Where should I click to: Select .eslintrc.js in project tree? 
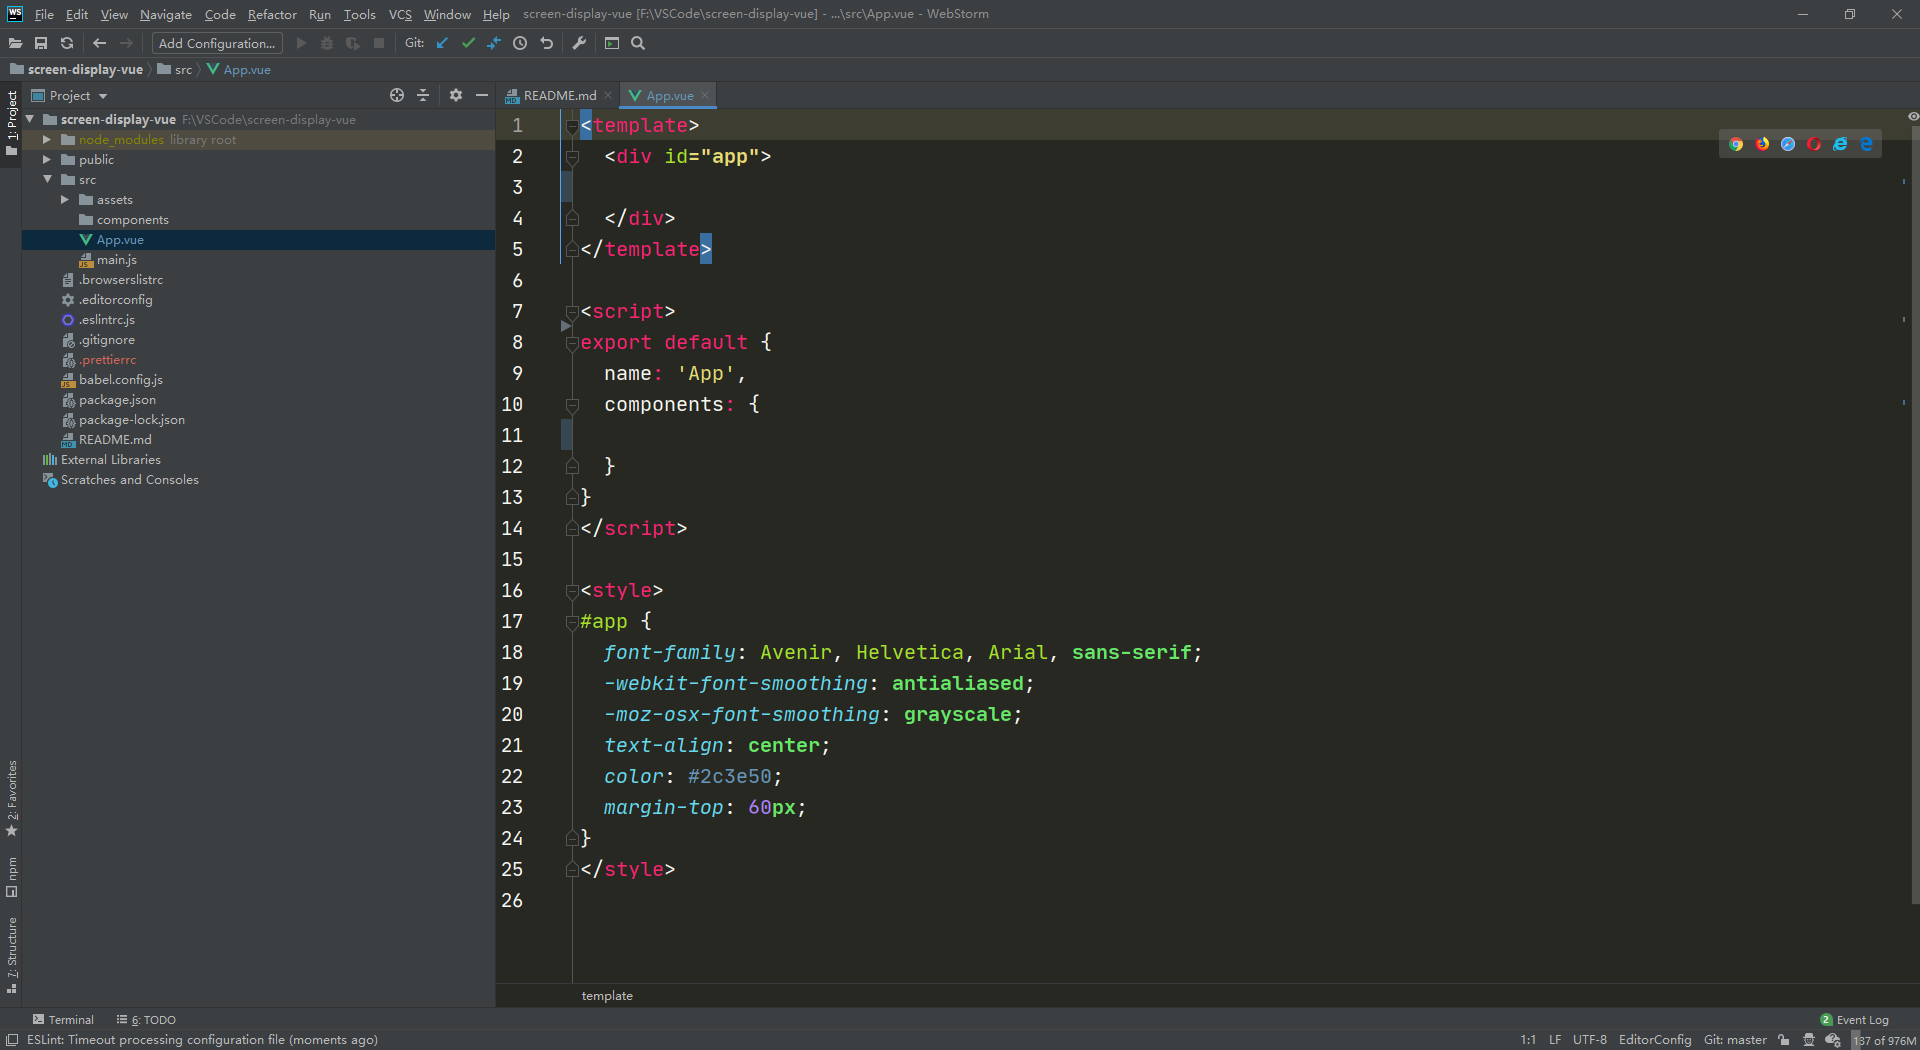pyautogui.click(x=106, y=319)
